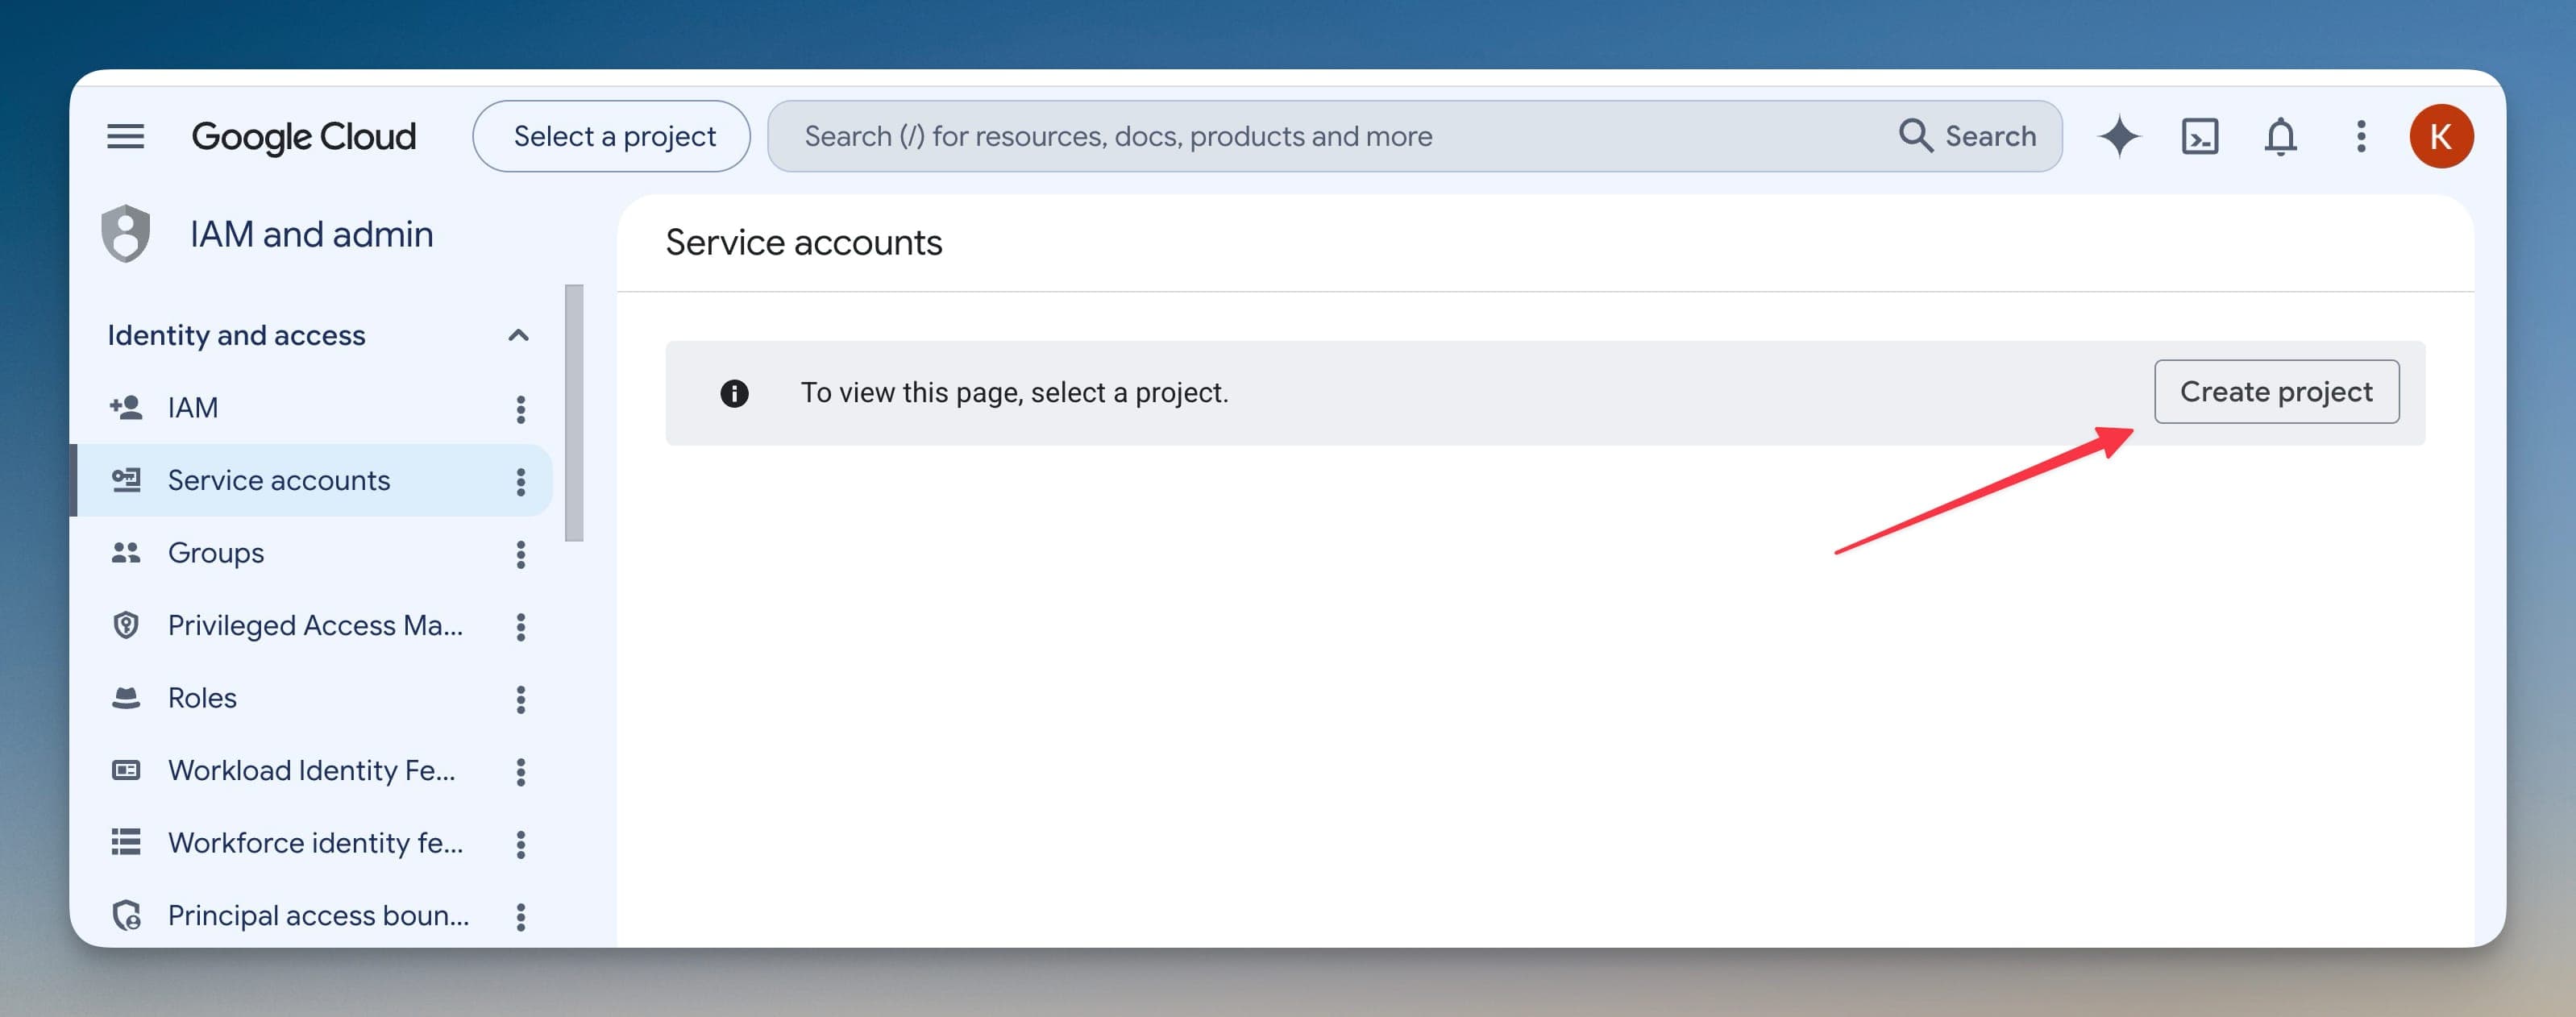The image size is (2576, 1017).
Task: Open the top bar three-dot settings menu
Action: (2361, 136)
